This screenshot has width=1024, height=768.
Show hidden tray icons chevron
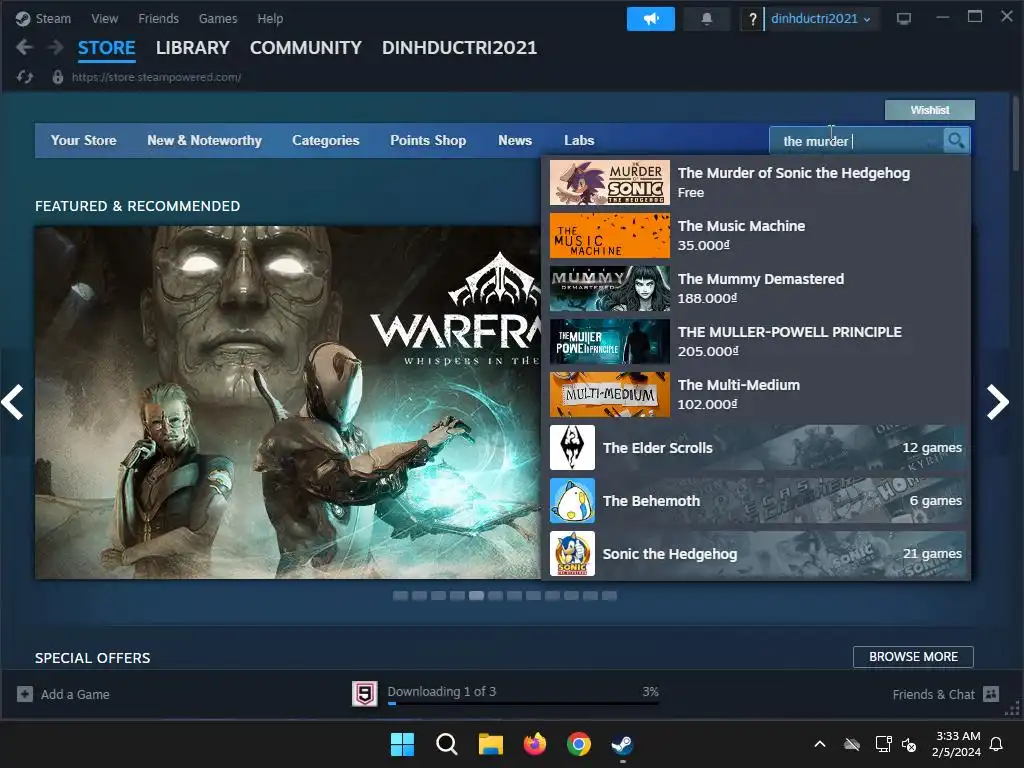(x=820, y=744)
